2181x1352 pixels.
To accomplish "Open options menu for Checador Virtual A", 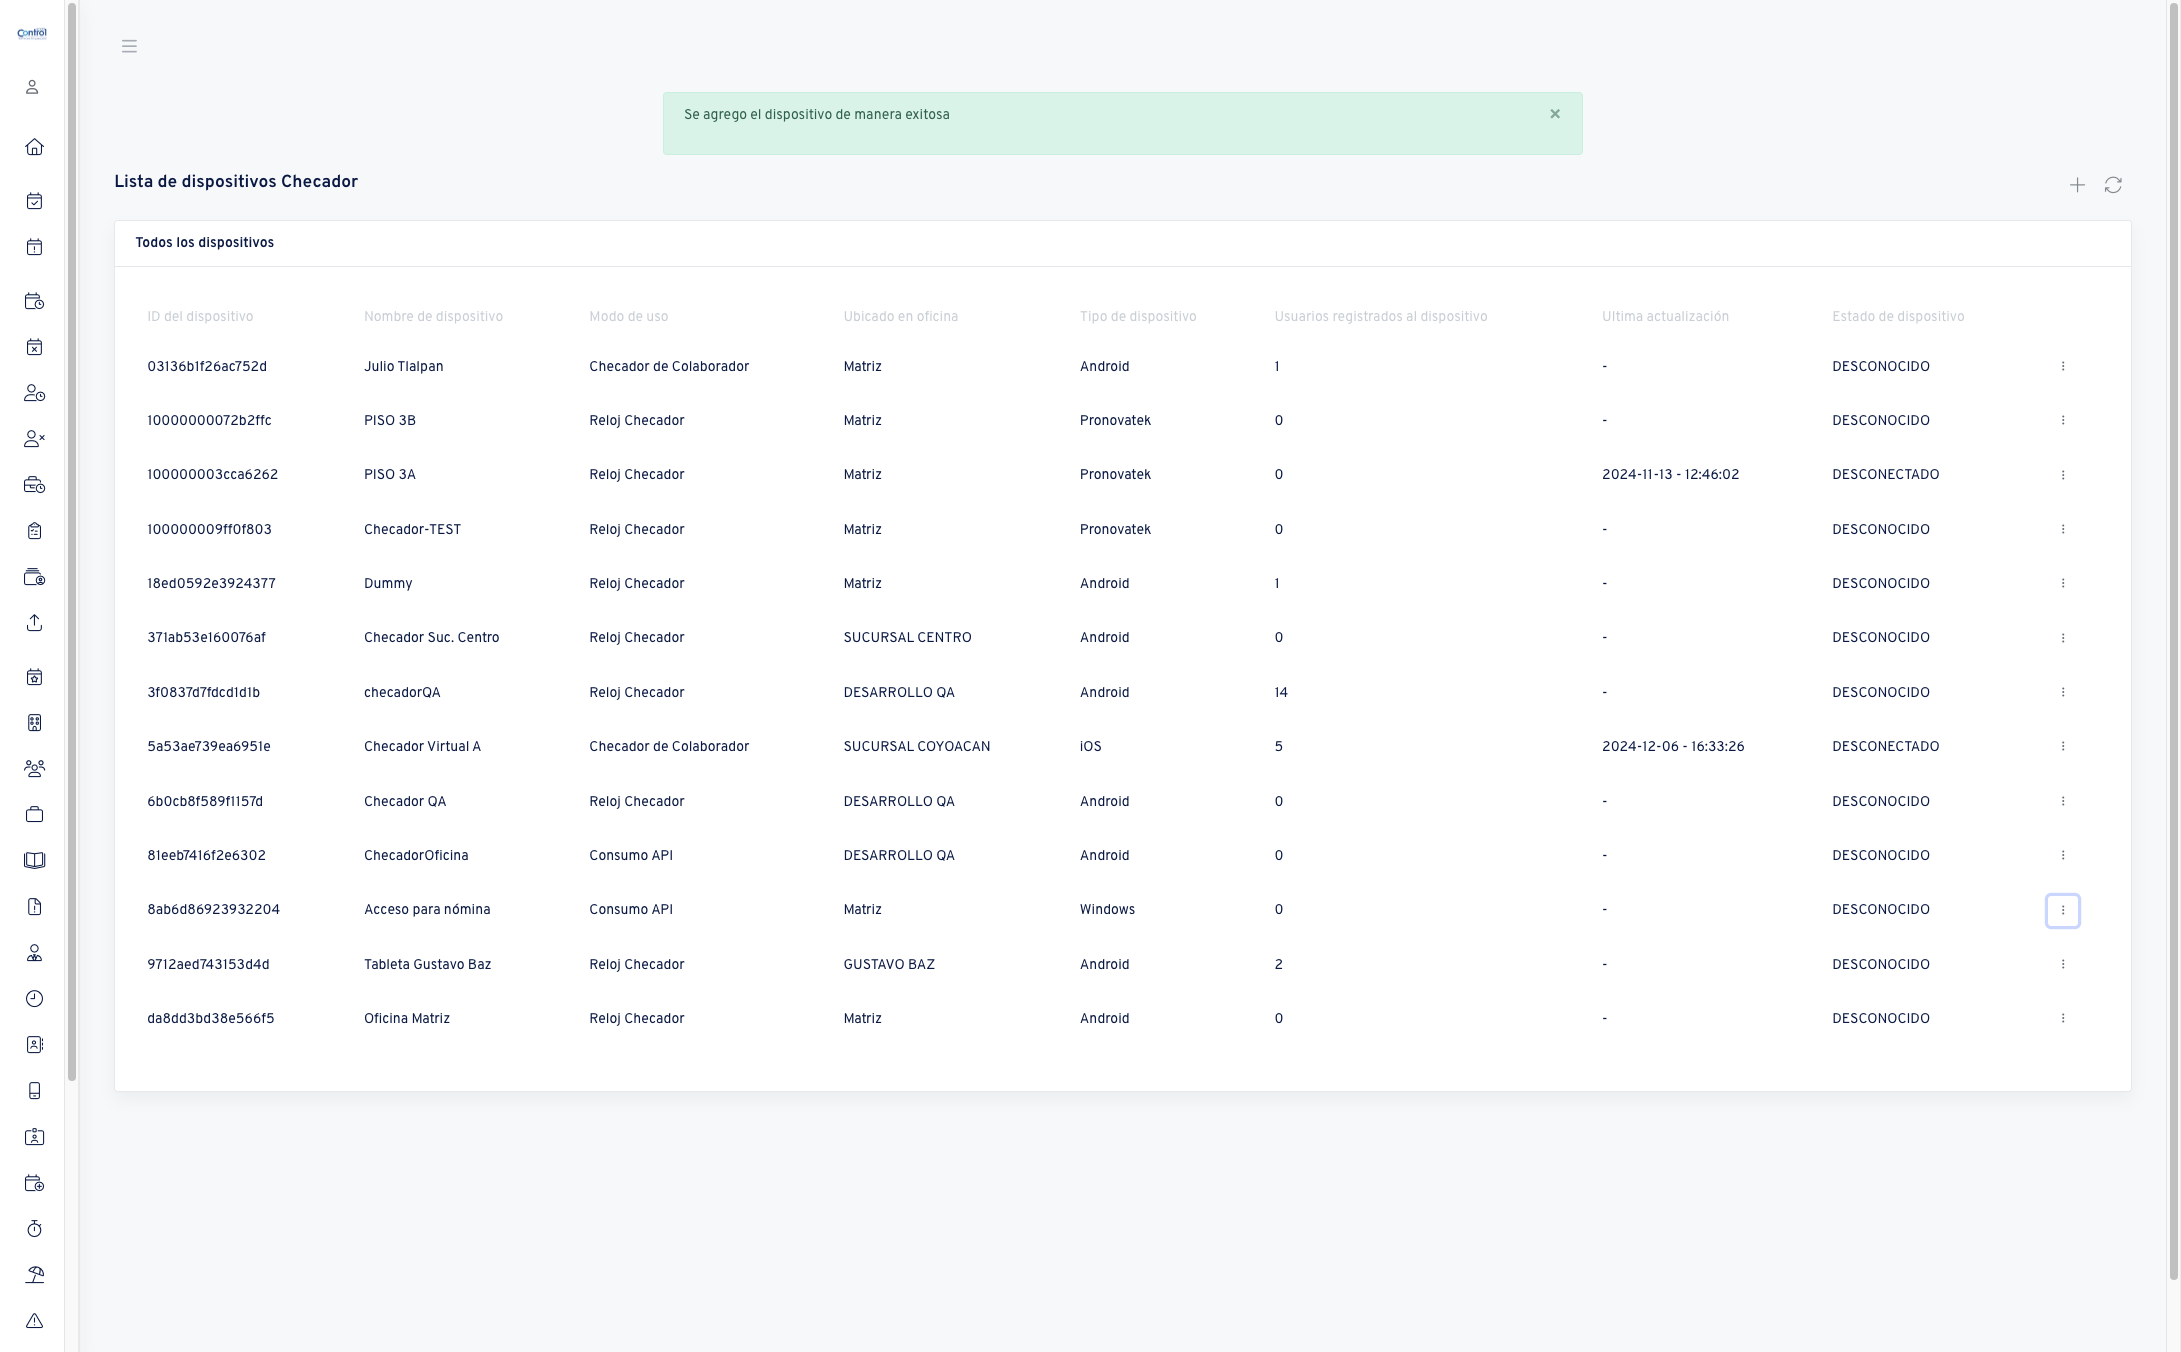I will (x=2063, y=747).
